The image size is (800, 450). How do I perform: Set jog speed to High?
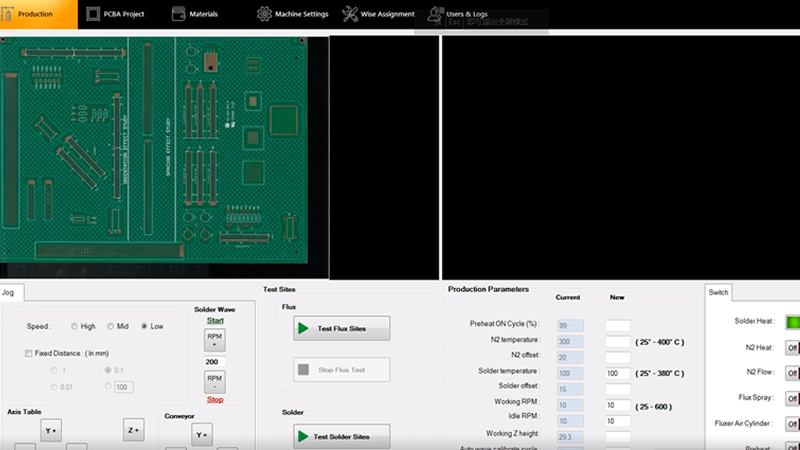74,327
